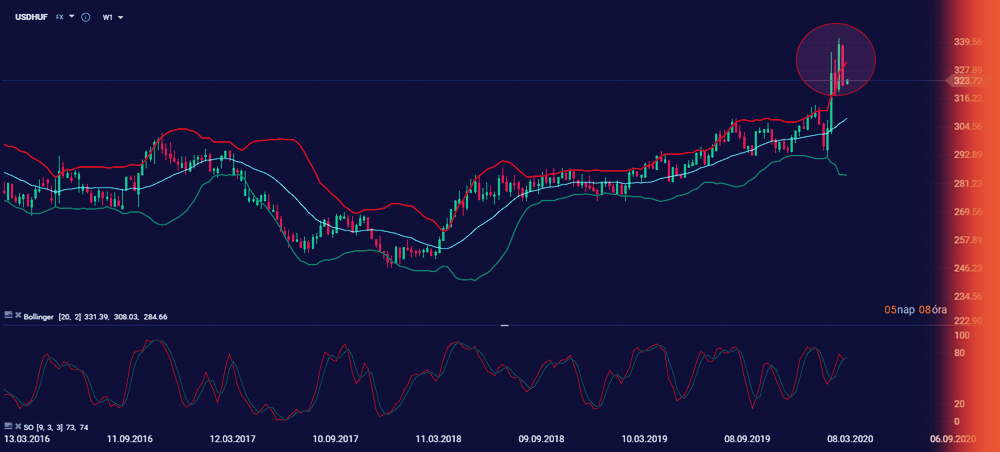The width and height of the screenshot is (1000, 452).
Task: Expand the FX instrument type dropdown
Action: [65, 17]
